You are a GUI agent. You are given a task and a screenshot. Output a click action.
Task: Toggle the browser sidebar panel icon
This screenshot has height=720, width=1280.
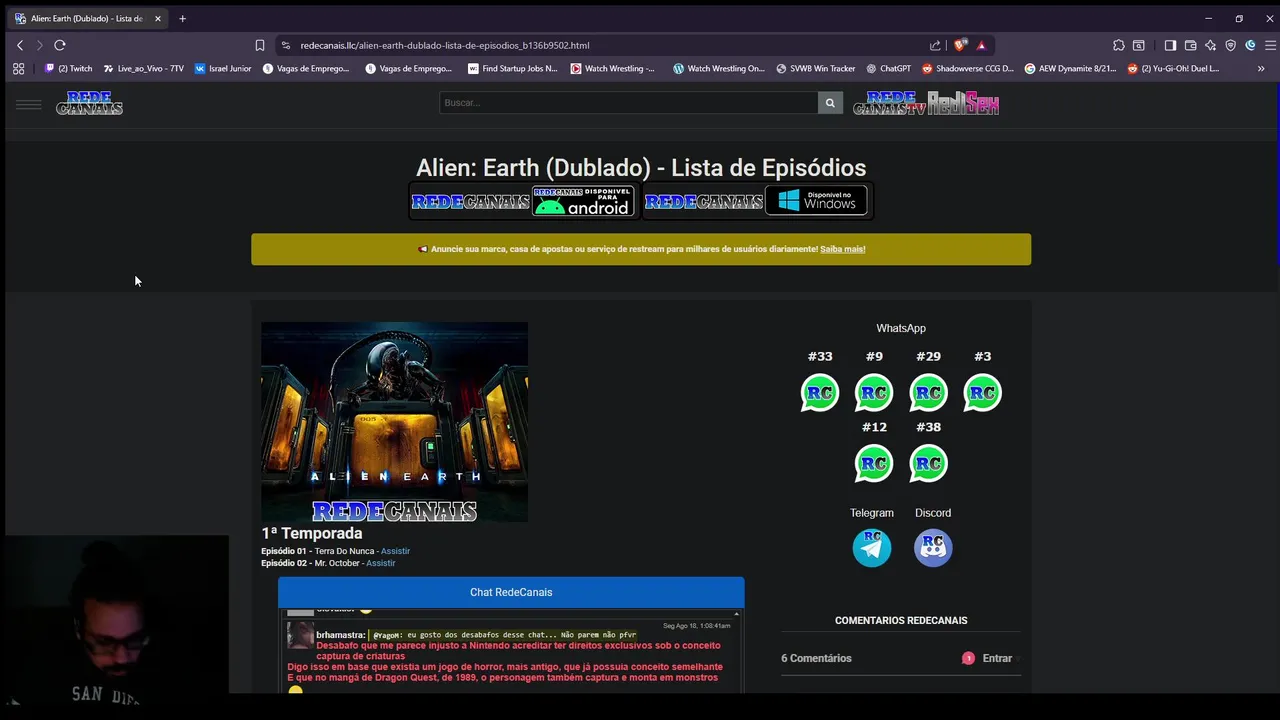pyautogui.click(x=1170, y=45)
